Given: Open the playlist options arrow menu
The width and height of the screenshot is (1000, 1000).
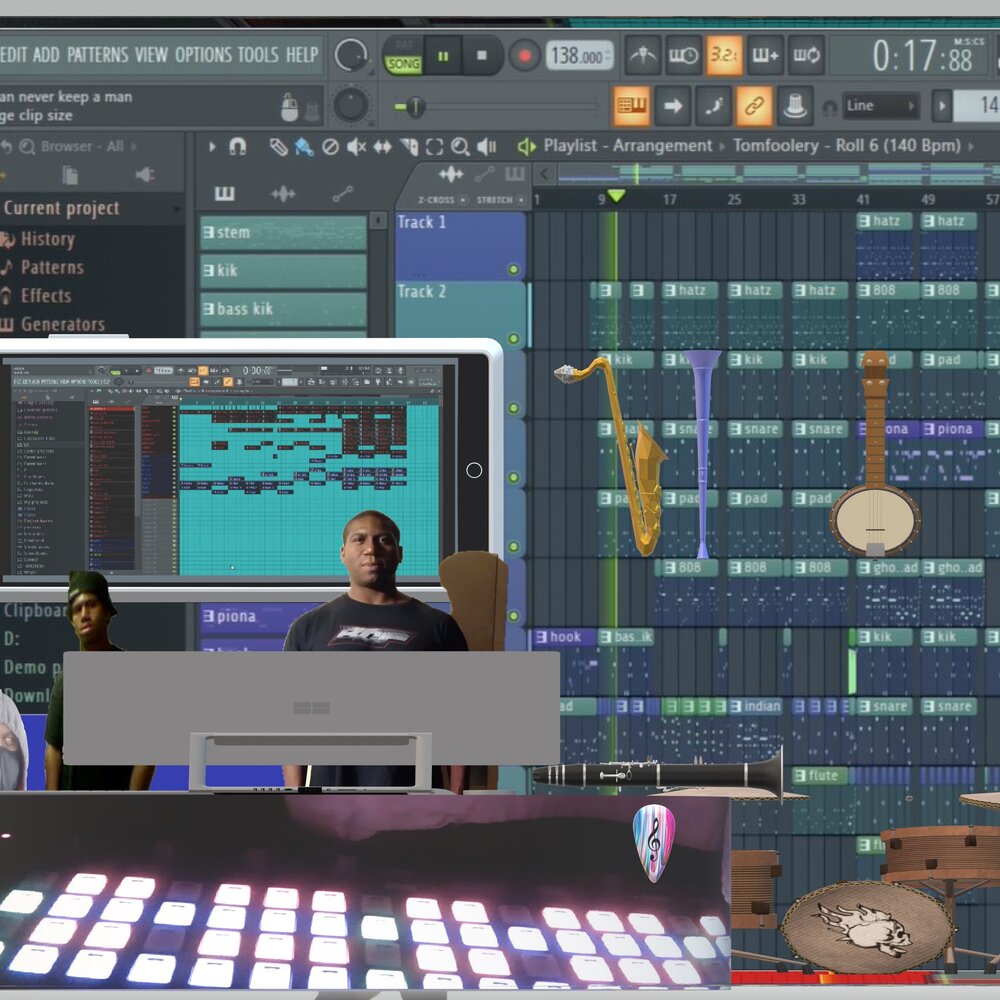Looking at the screenshot, I should 212,147.
